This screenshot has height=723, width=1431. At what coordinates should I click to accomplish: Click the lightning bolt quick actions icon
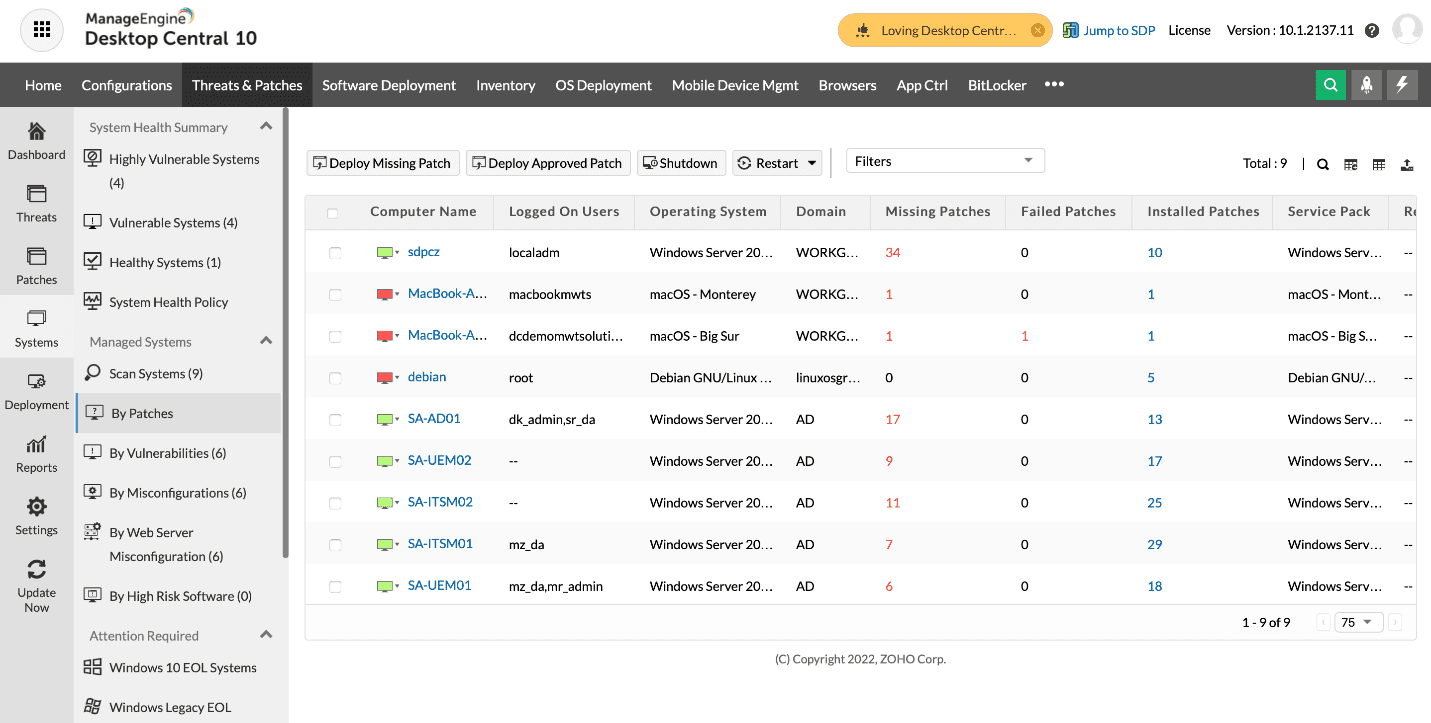(x=1402, y=85)
